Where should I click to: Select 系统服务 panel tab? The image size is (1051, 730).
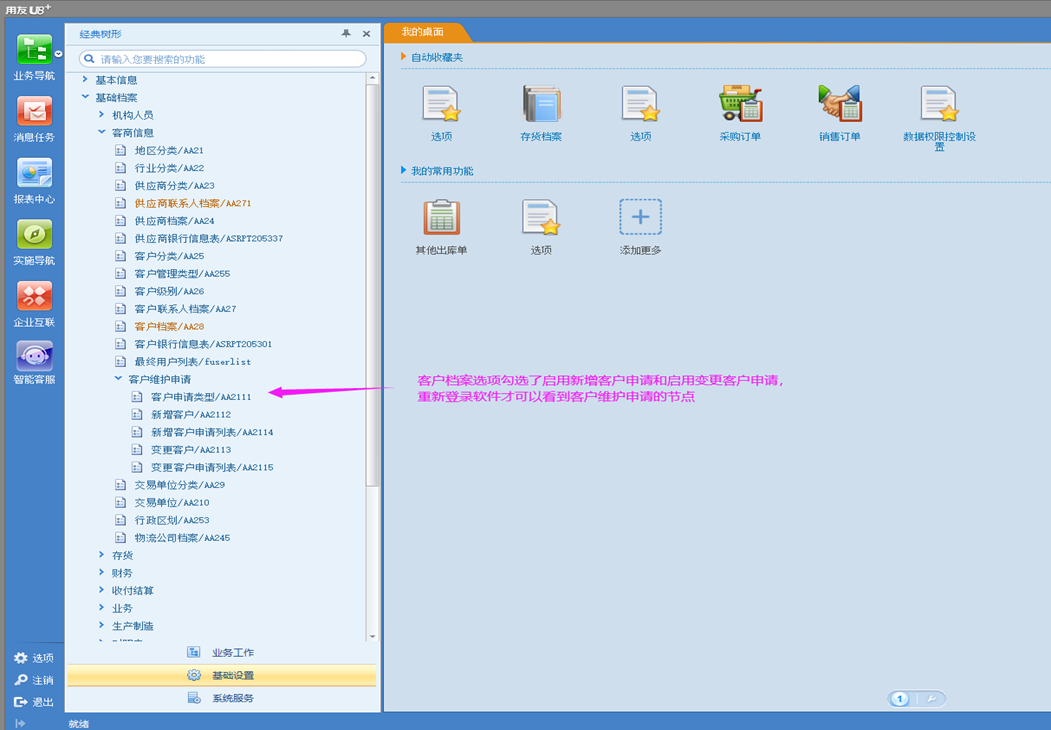click(x=221, y=698)
